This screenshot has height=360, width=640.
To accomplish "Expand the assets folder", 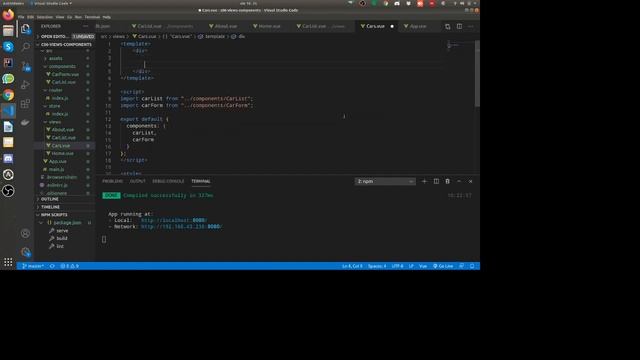I will pos(55,58).
